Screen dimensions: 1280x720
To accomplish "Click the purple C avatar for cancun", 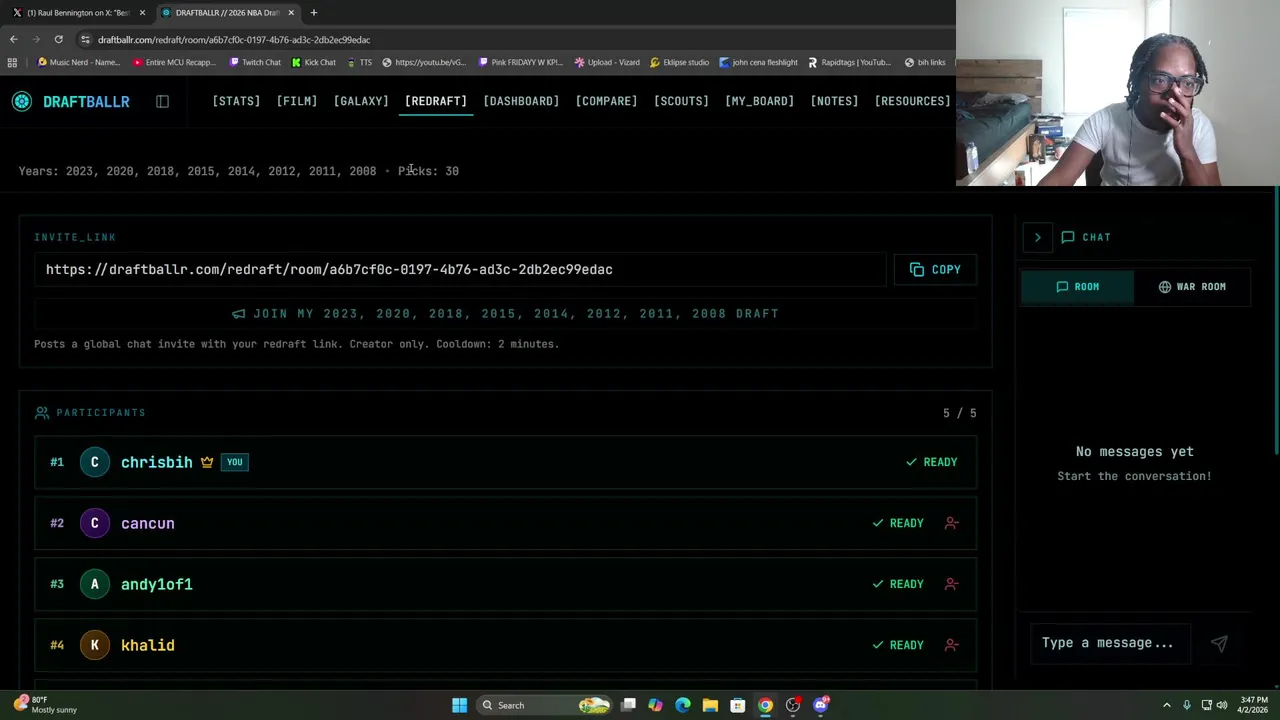I will tap(95, 523).
